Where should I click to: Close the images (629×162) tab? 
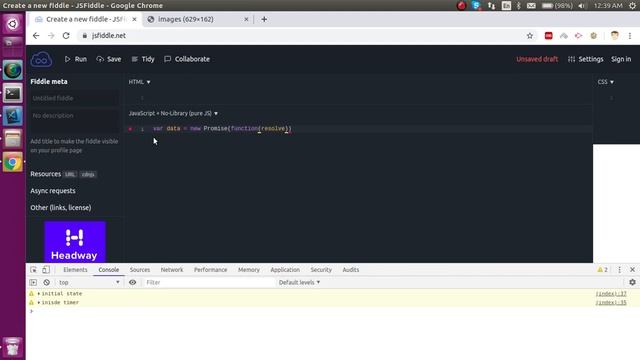click(x=246, y=19)
